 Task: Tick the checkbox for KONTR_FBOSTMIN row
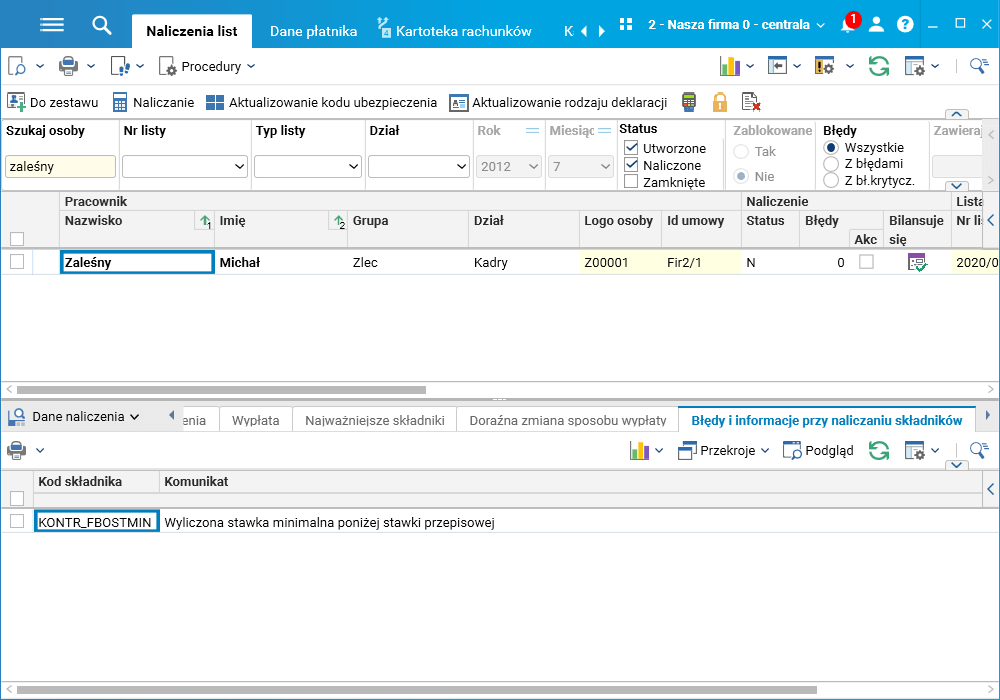[x=17, y=521]
